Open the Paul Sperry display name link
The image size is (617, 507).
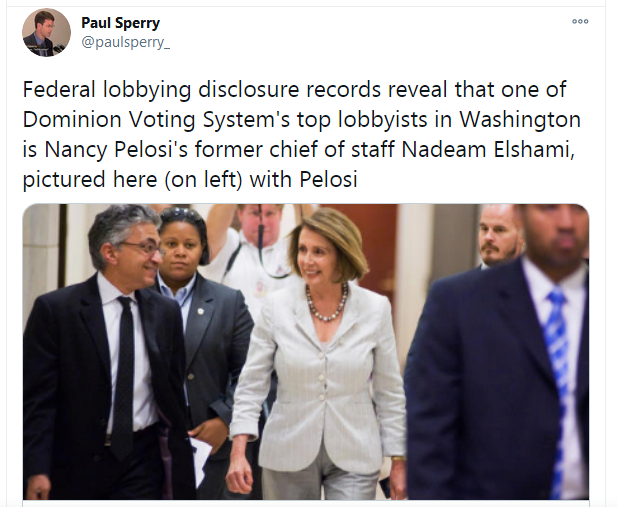[120, 22]
